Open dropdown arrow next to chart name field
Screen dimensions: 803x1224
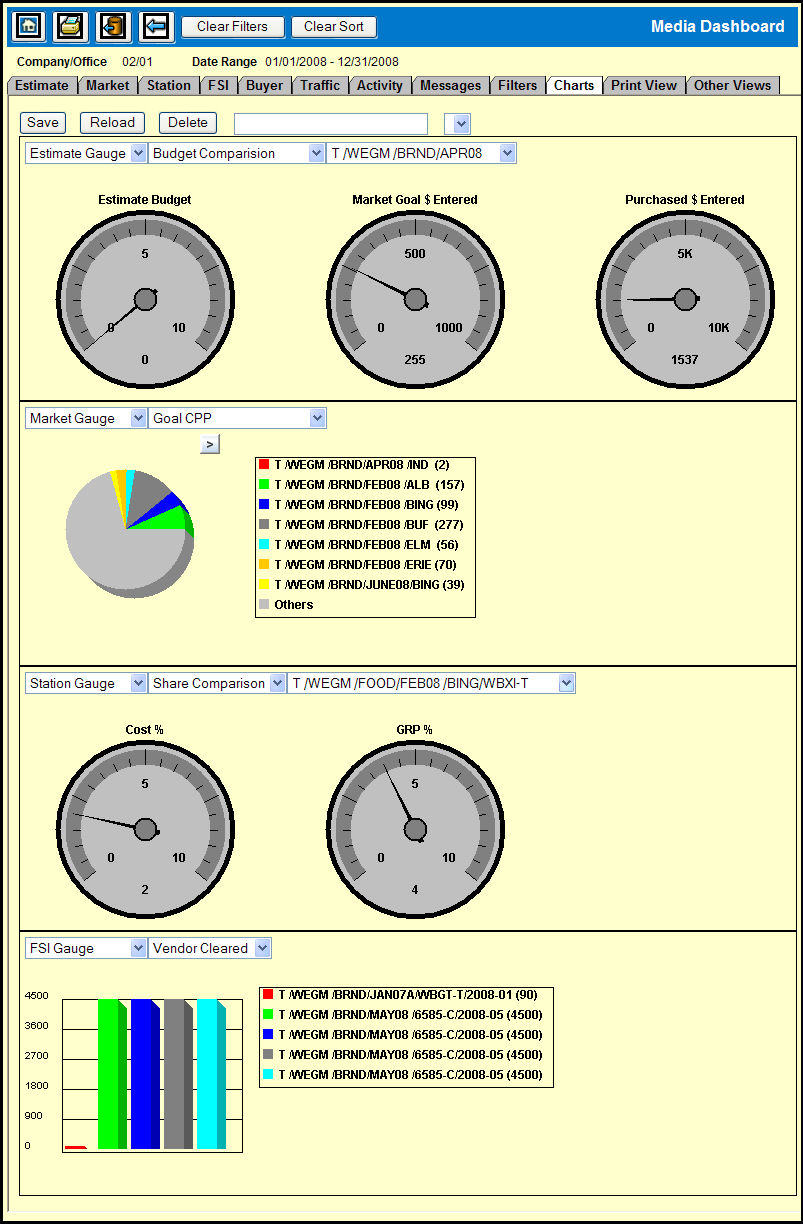(461, 124)
